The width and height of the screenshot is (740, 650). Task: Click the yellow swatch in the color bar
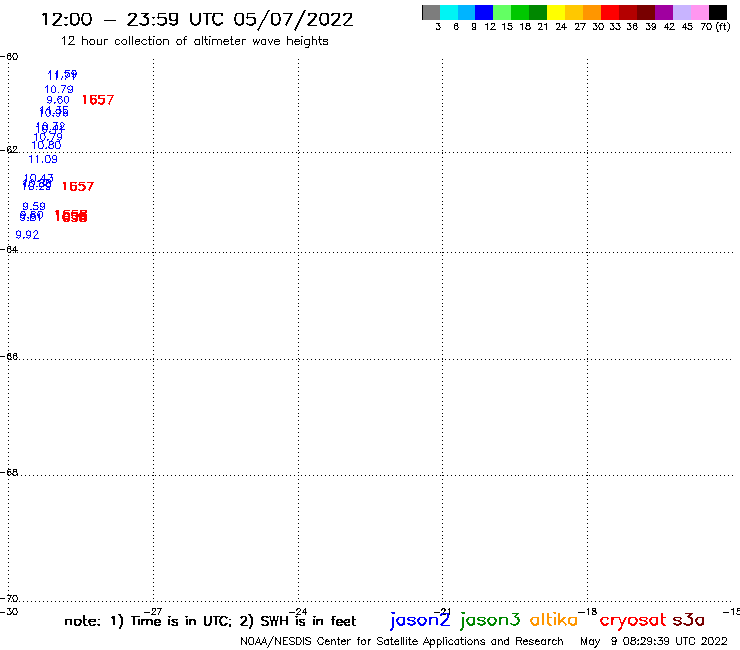pyautogui.click(x=556, y=12)
